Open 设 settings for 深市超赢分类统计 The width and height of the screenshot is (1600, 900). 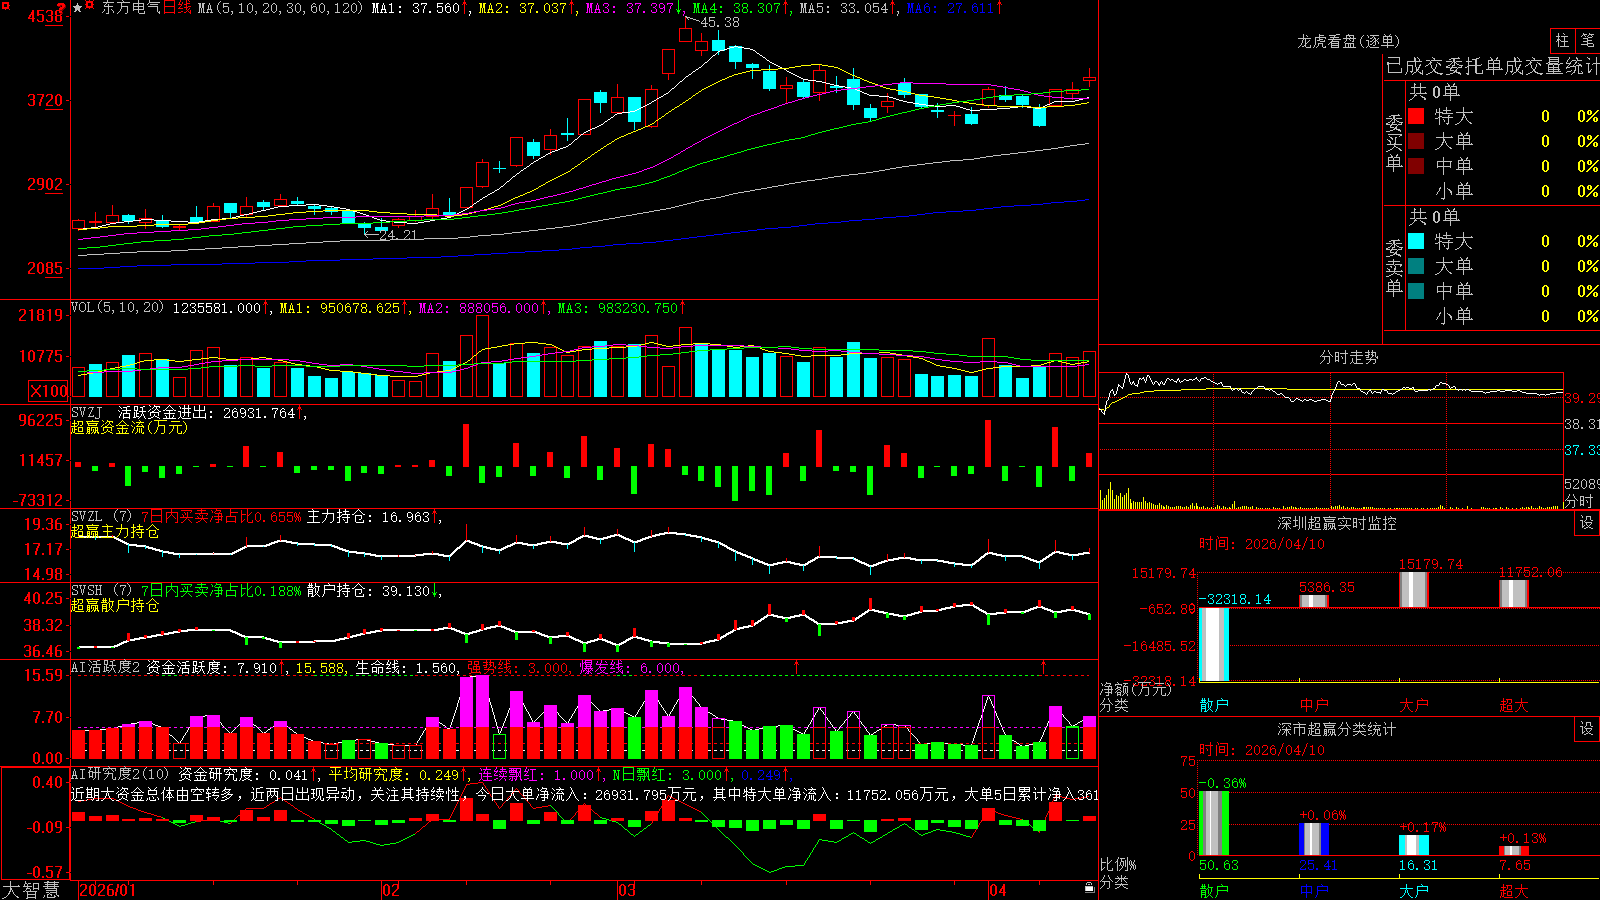pyautogui.click(x=1587, y=729)
